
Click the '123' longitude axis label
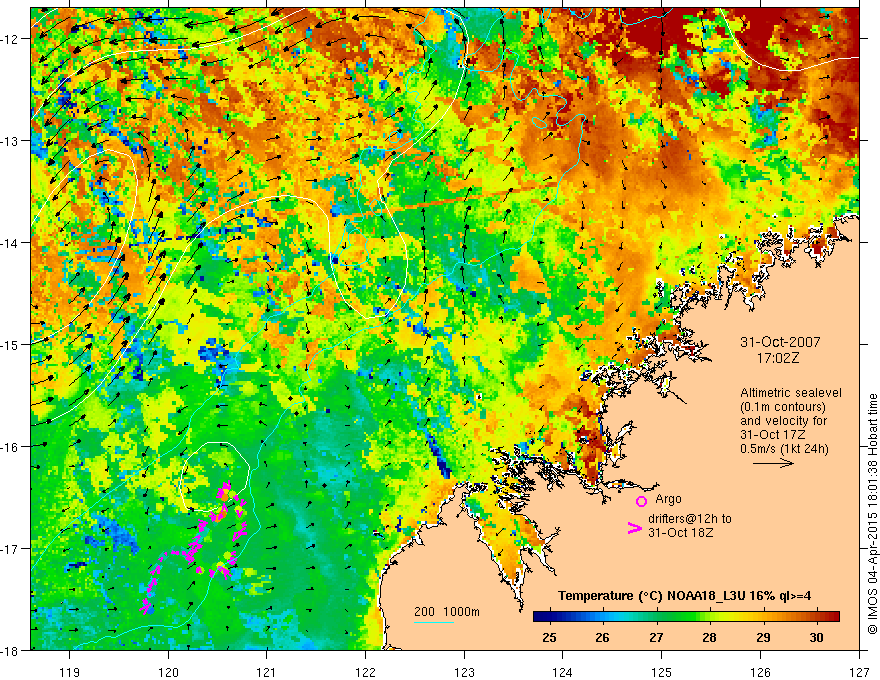coord(464,672)
